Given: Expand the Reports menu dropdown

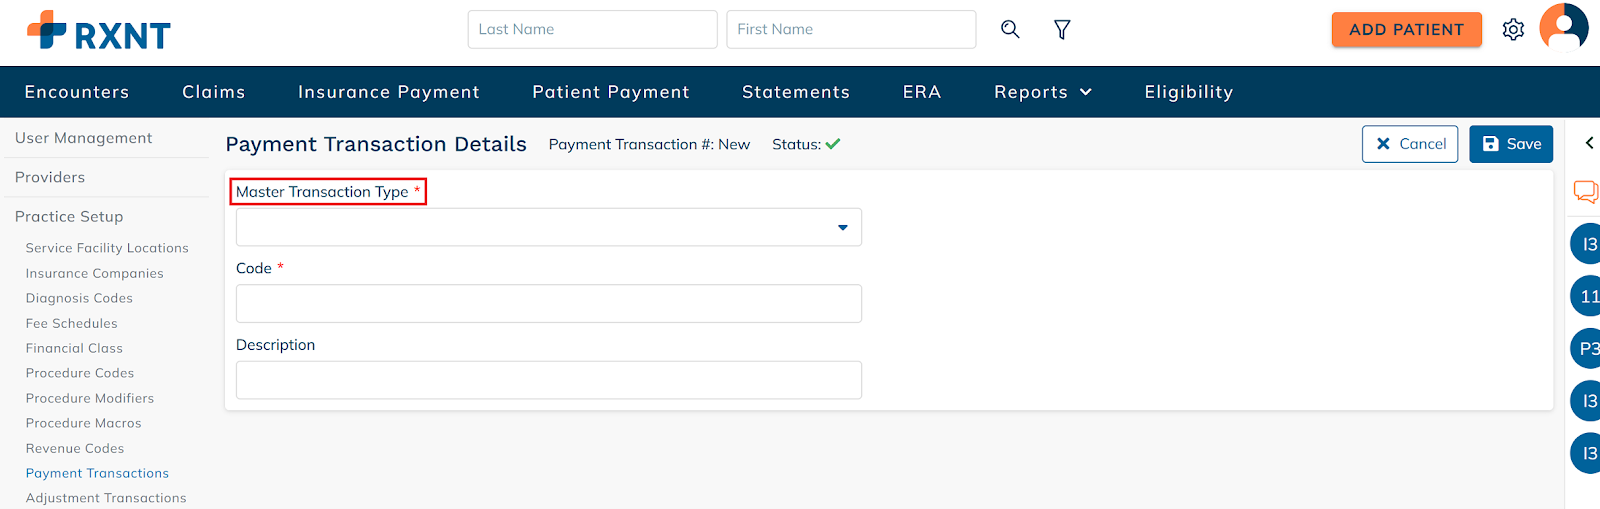Looking at the screenshot, I should pos(1042,92).
